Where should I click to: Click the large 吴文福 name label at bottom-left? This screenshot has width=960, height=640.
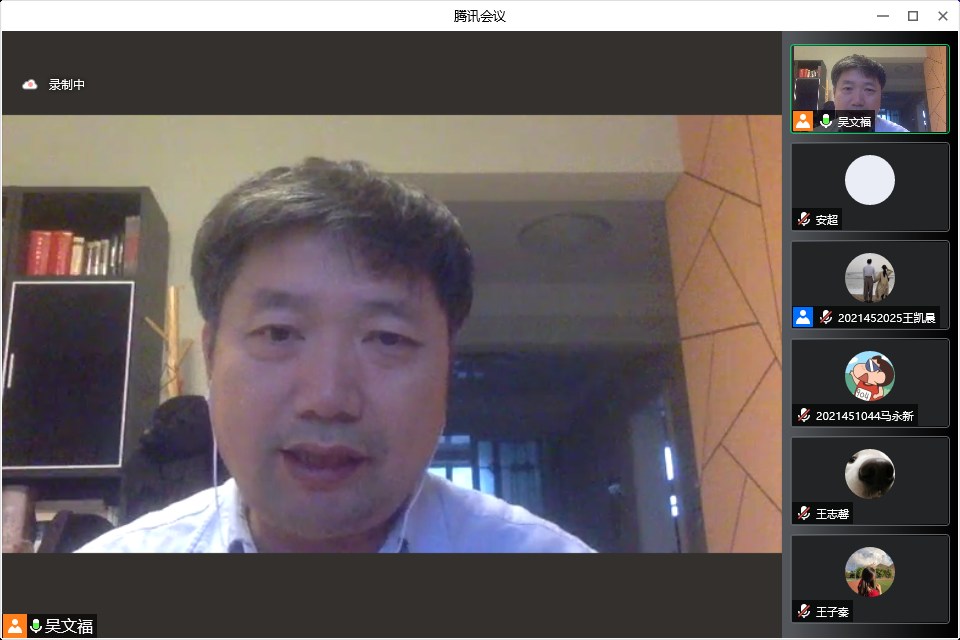[69, 626]
